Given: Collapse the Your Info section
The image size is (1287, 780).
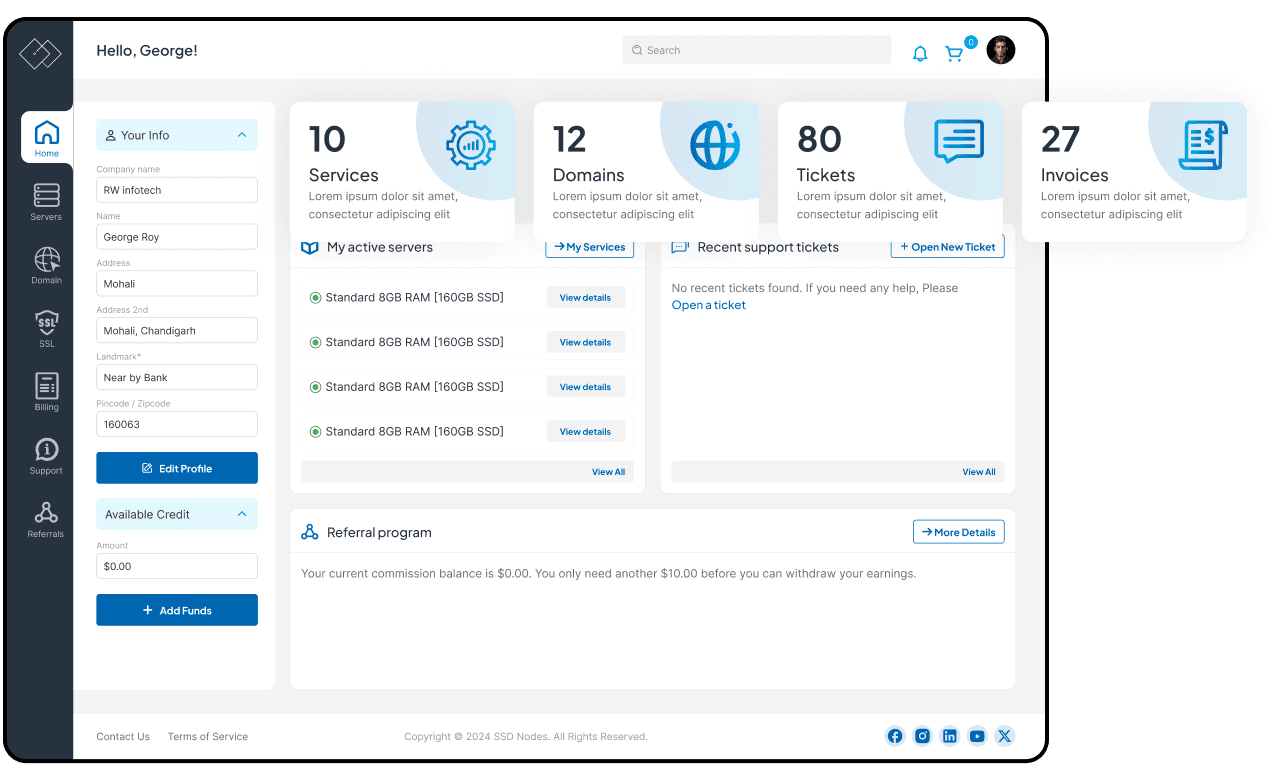Looking at the screenshot, I should click(242, 135).
